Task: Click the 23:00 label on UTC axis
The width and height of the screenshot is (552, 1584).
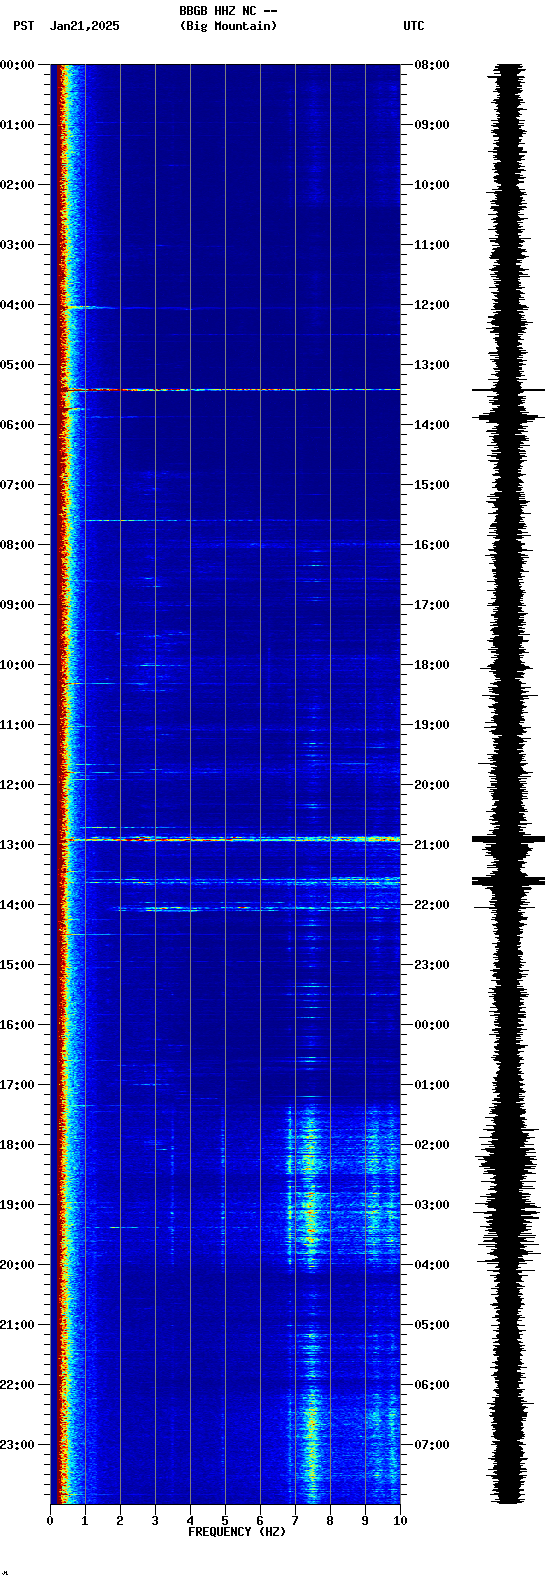Action: click(432, 965)
